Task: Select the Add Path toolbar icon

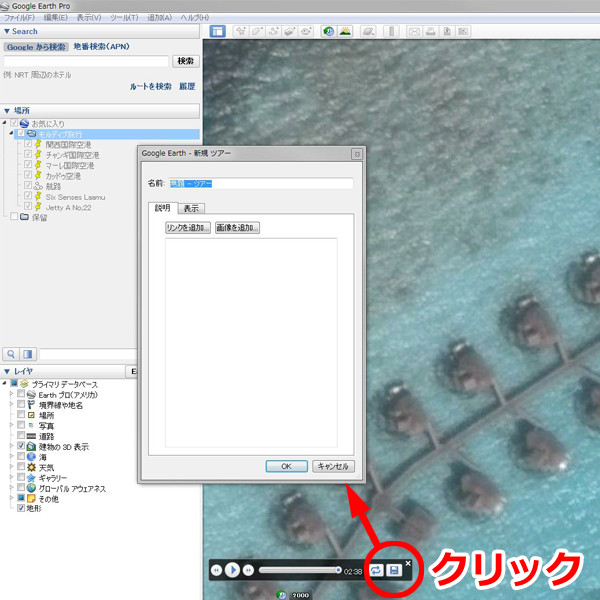Action: pos(273,31)
